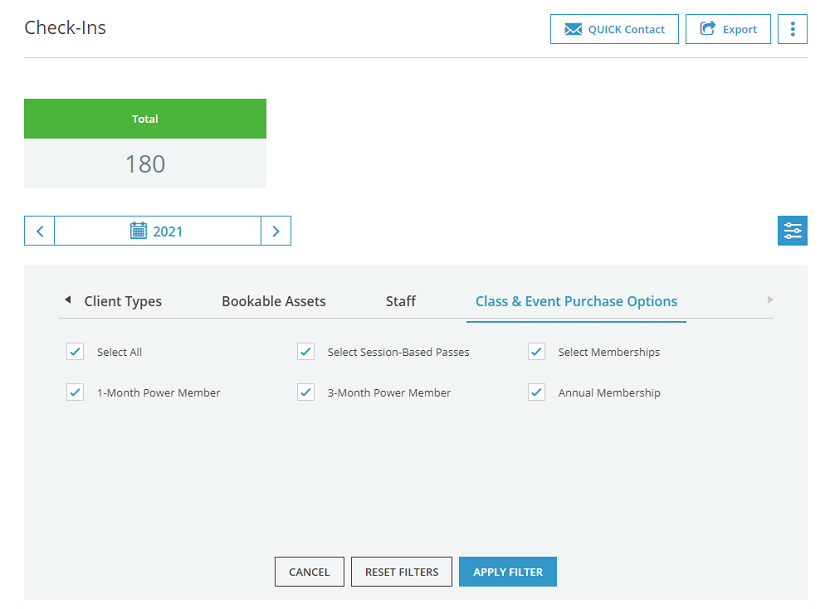The image size is (830, 609).
Task: Open the filter settings sliders icon
Action: click(x=792, y=231)
